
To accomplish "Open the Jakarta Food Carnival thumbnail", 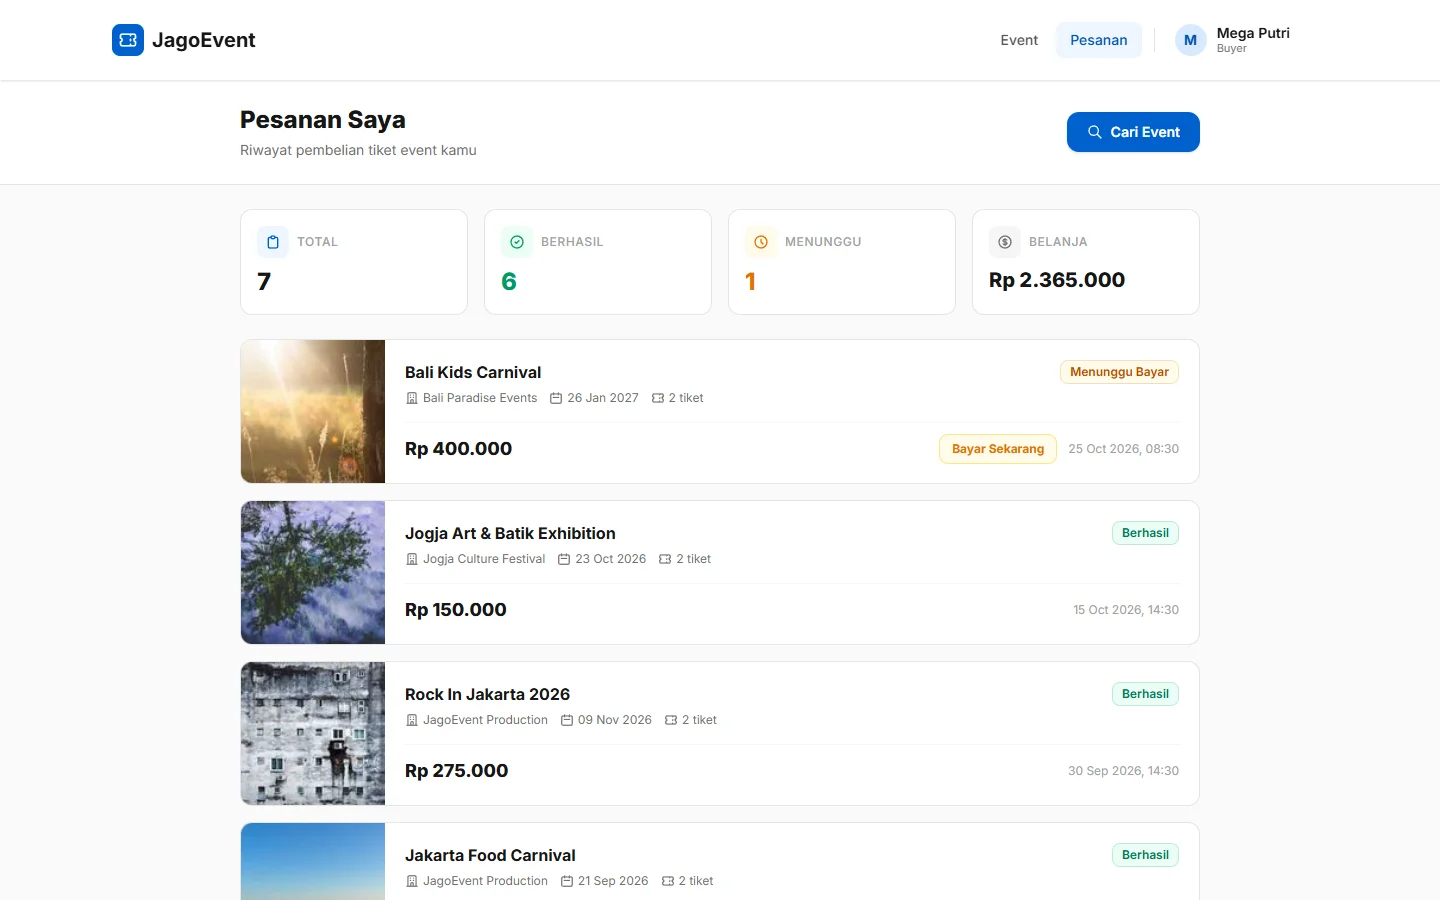I will pos(313,862).
